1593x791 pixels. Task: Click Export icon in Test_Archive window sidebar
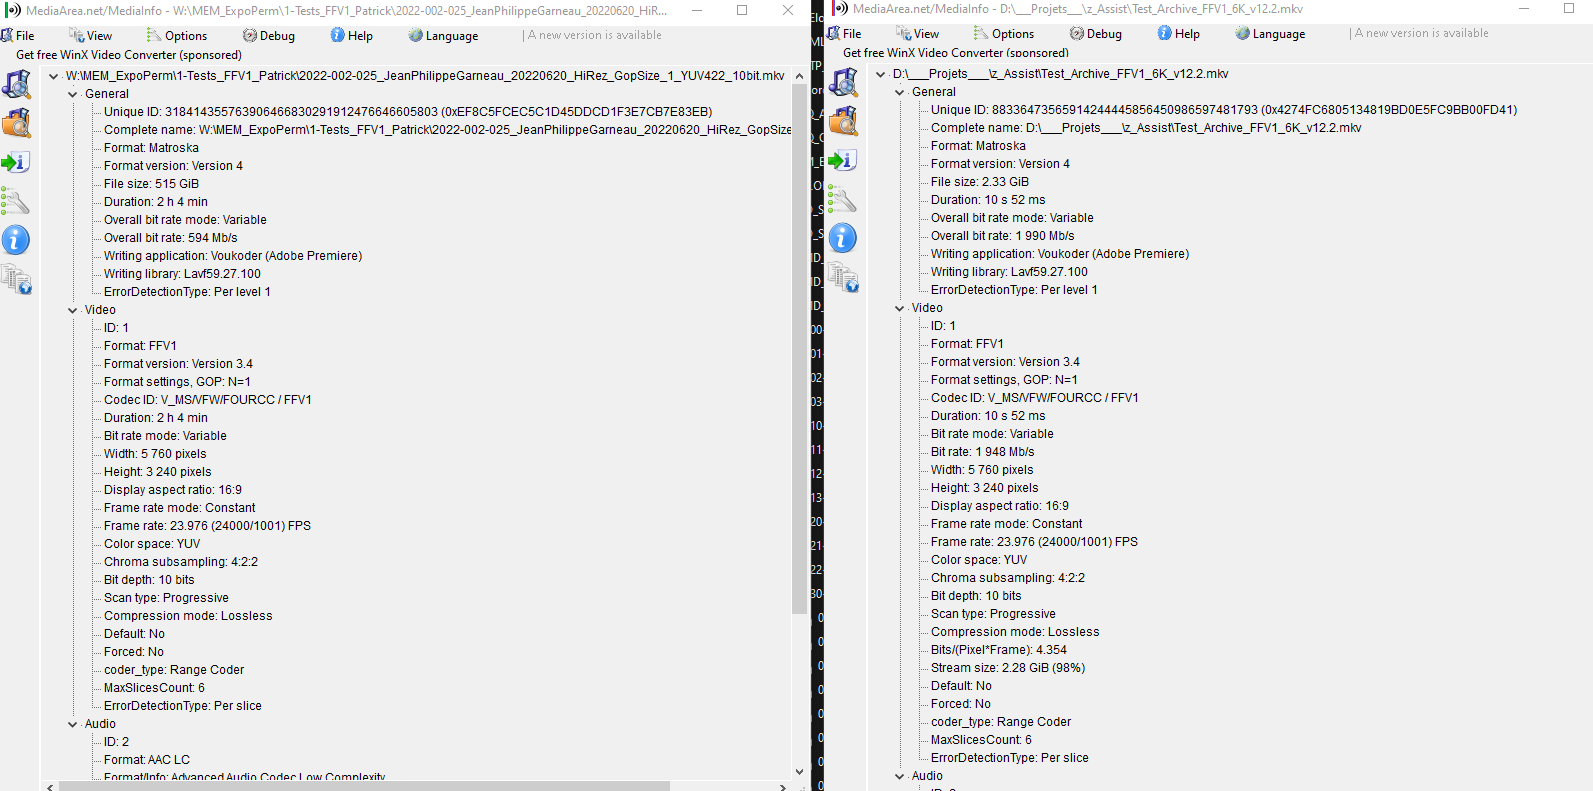[843, 160]
